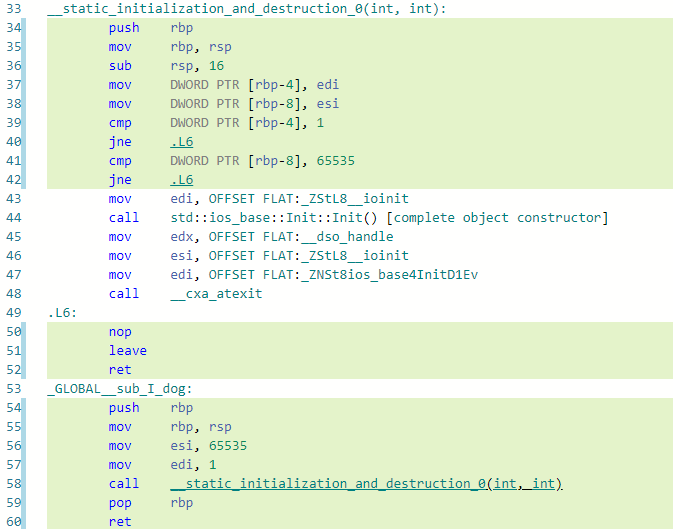Click the pop instruction on line 59
Screen dimensions: 673x529
coord(120,503)
